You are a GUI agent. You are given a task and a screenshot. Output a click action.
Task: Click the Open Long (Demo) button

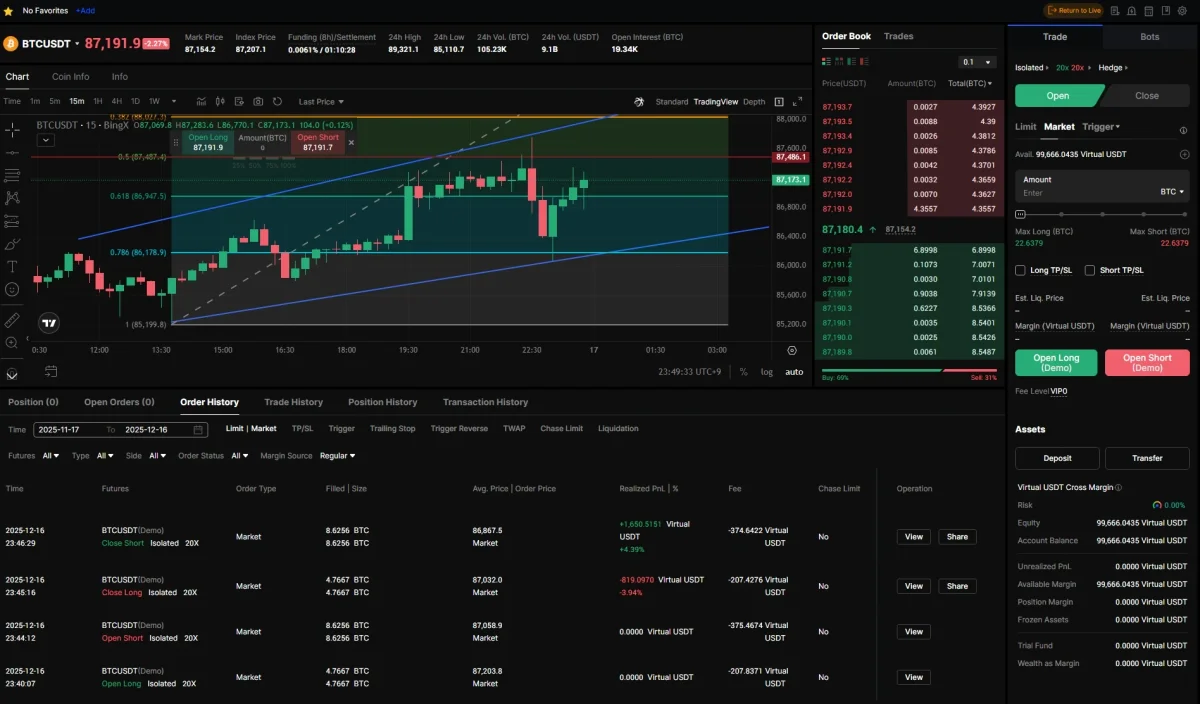[1056, 362]
